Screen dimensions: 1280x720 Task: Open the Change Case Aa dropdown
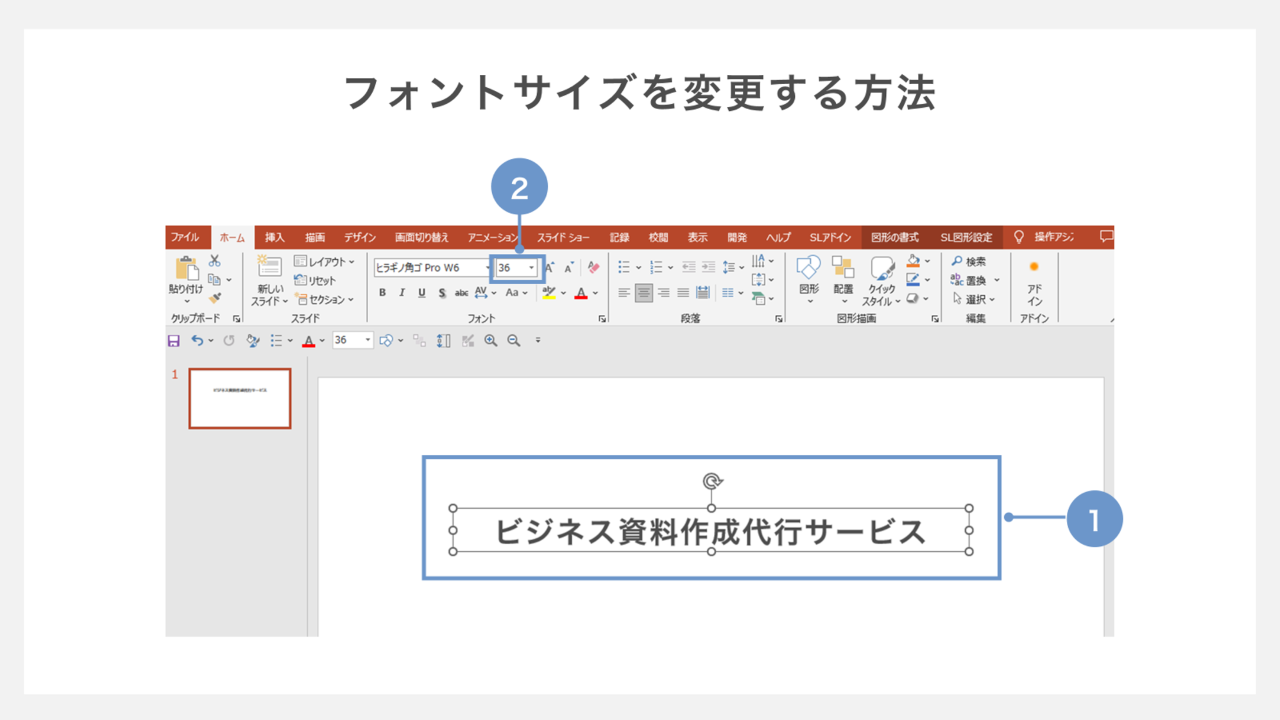516,293
